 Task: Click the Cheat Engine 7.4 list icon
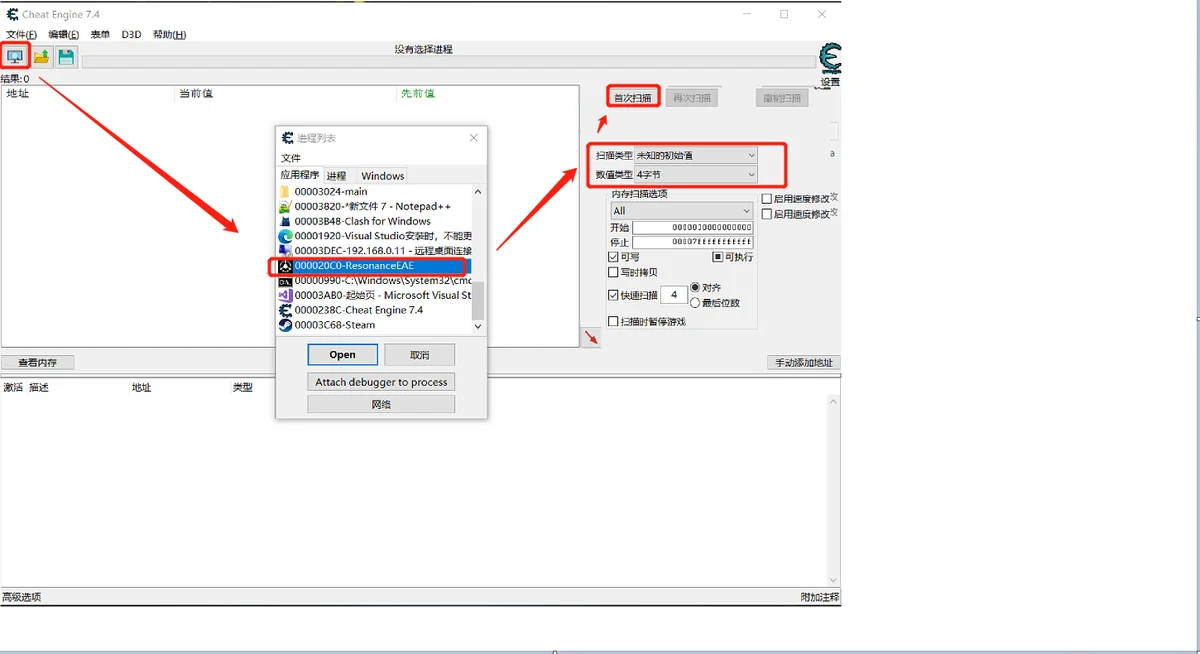[x=285, y=310]
